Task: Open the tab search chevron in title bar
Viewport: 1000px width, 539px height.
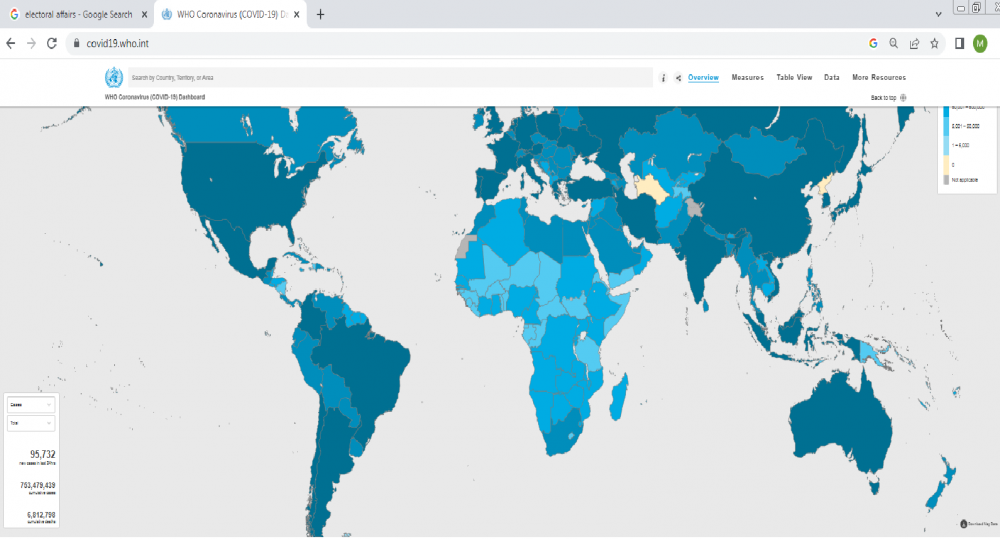Action: click(x=937, y=15)
